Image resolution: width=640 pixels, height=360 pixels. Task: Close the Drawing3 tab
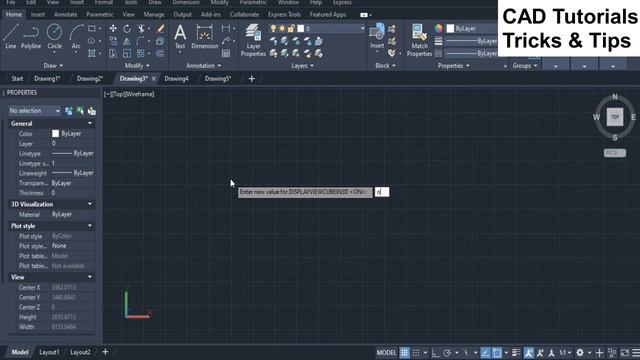(x=154, y=79)
